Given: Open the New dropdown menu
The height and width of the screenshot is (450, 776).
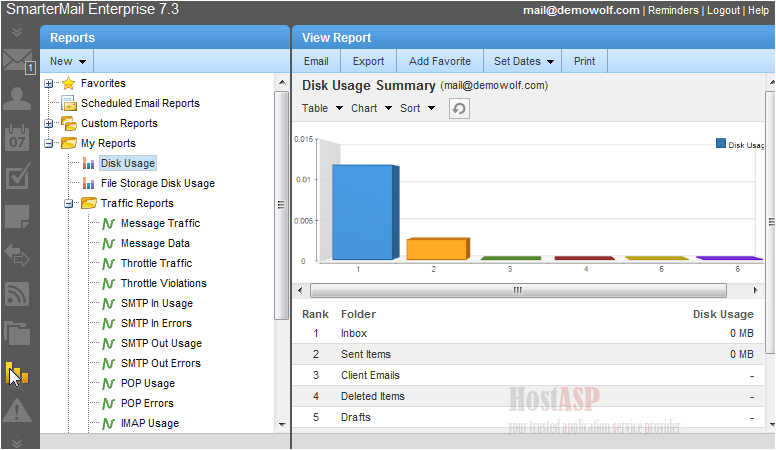Looking at the screenshot, I should tap(68, 61).
